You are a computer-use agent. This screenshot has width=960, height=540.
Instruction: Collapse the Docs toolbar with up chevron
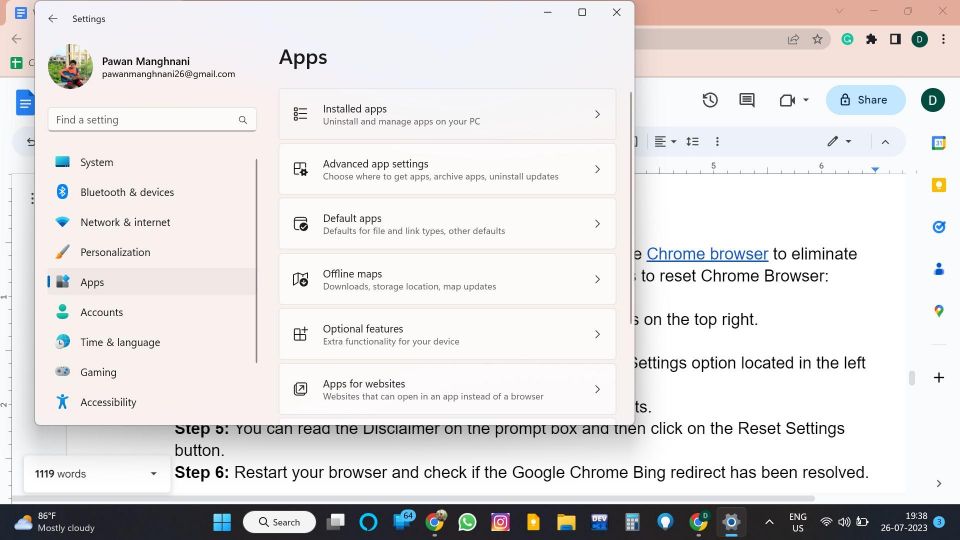click(885, 142)
